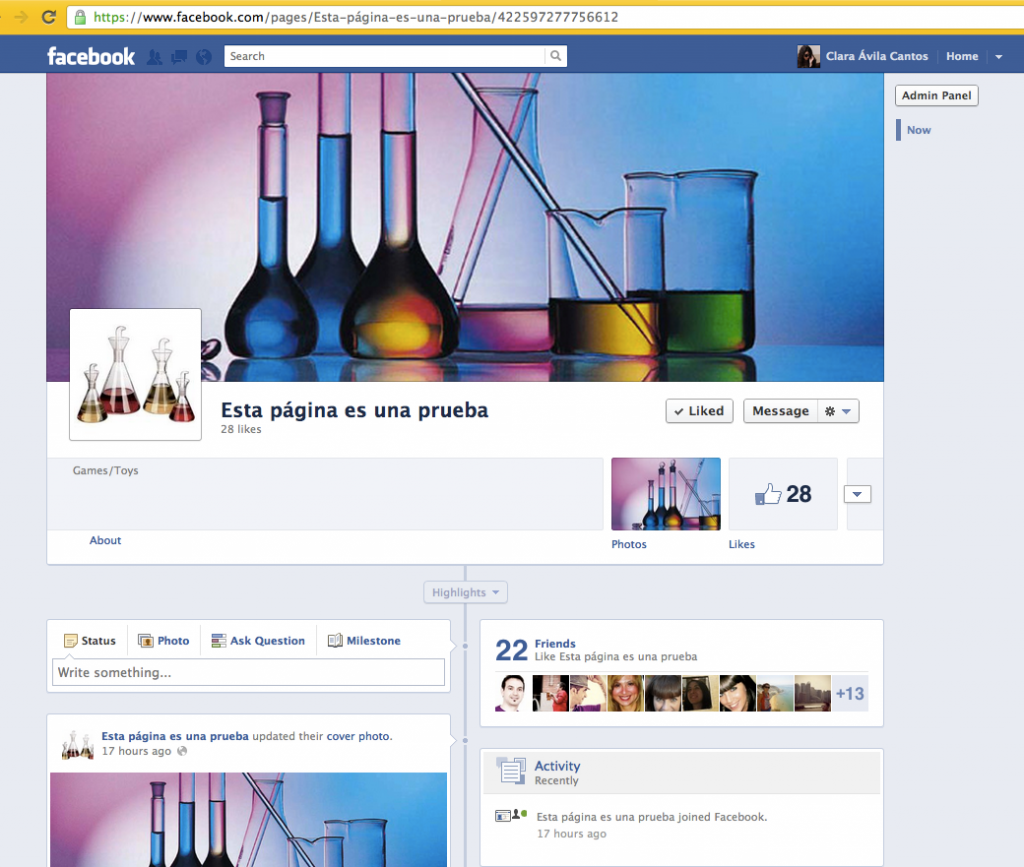Click the Write something text field

(x=248, y=673)
